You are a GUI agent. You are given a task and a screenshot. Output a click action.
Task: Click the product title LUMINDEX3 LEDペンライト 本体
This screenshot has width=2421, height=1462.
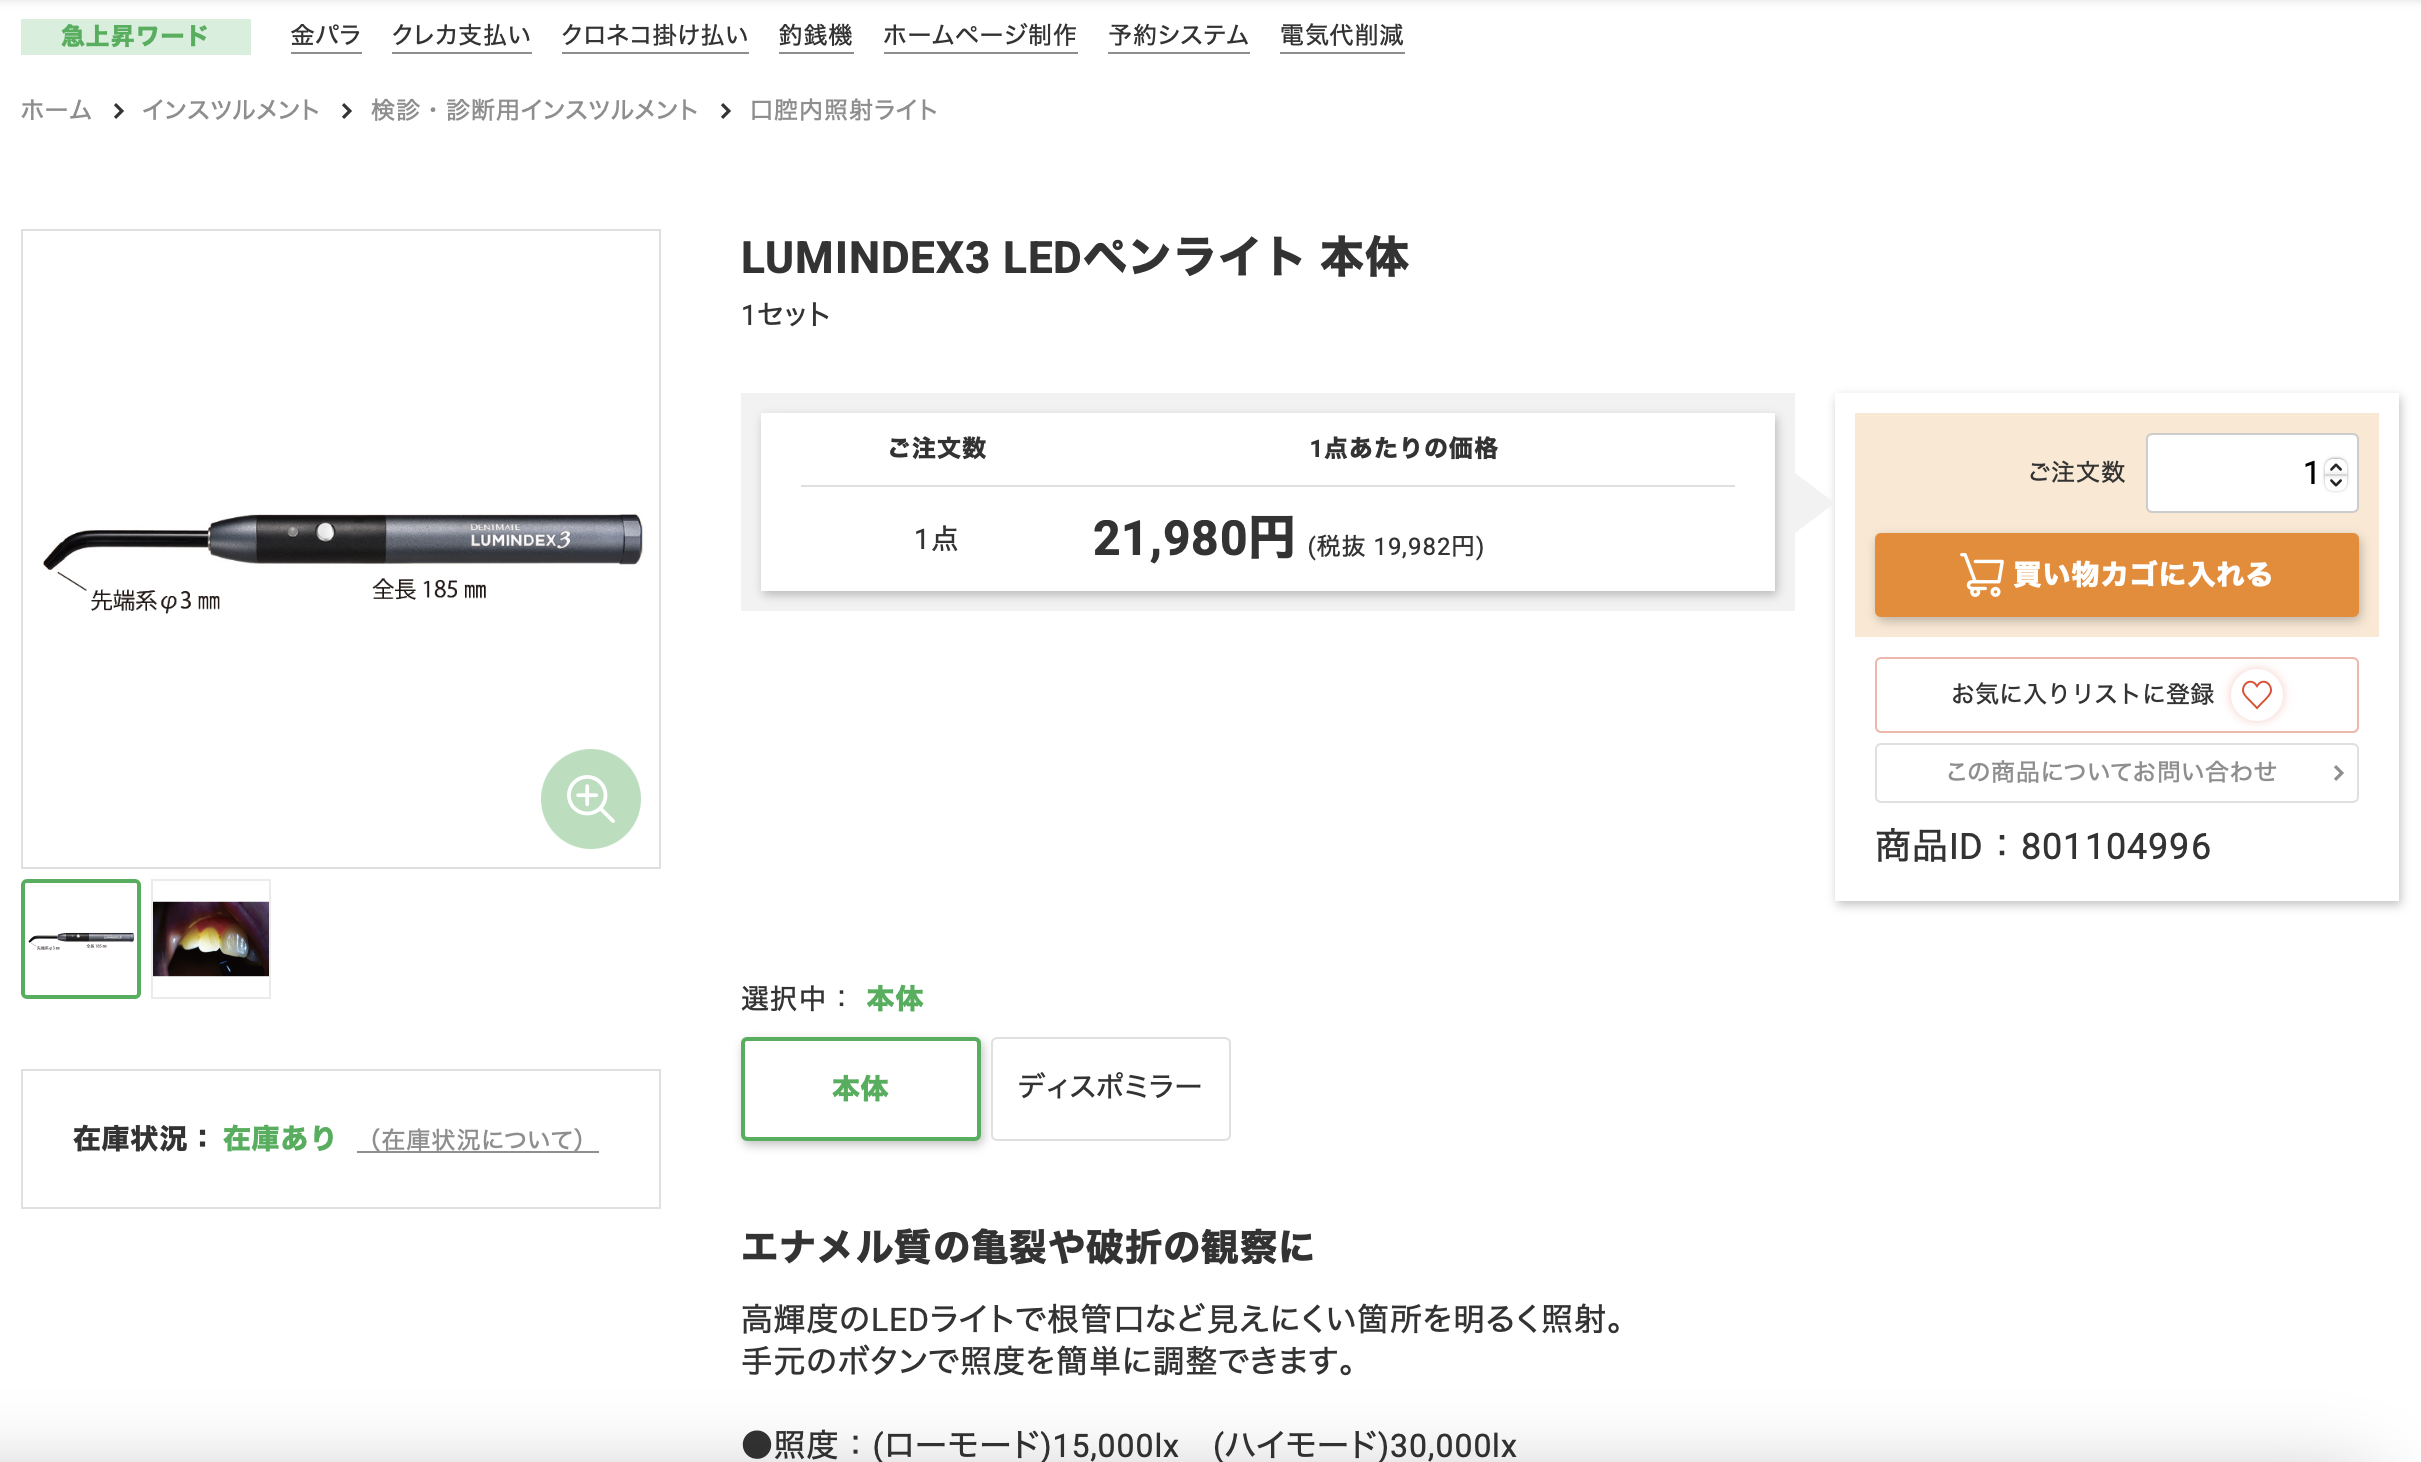tap(1074, 257)
